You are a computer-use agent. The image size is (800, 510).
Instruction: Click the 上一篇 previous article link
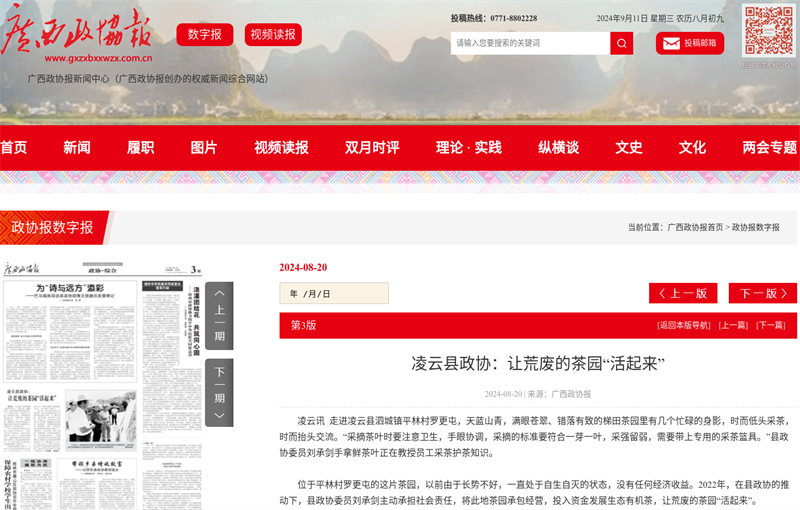pos(733,325)
